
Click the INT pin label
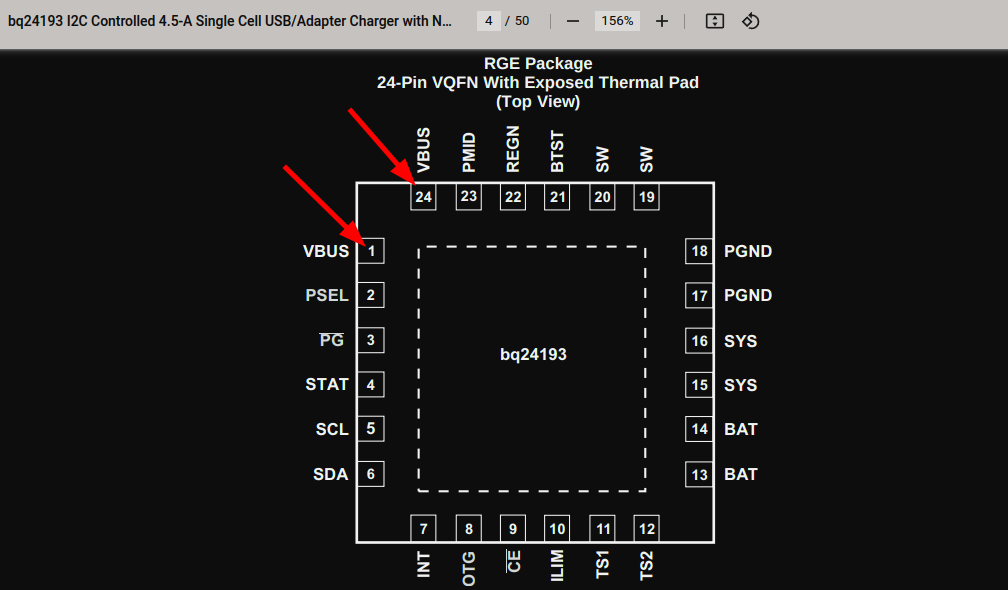click(x=423, y=564)
